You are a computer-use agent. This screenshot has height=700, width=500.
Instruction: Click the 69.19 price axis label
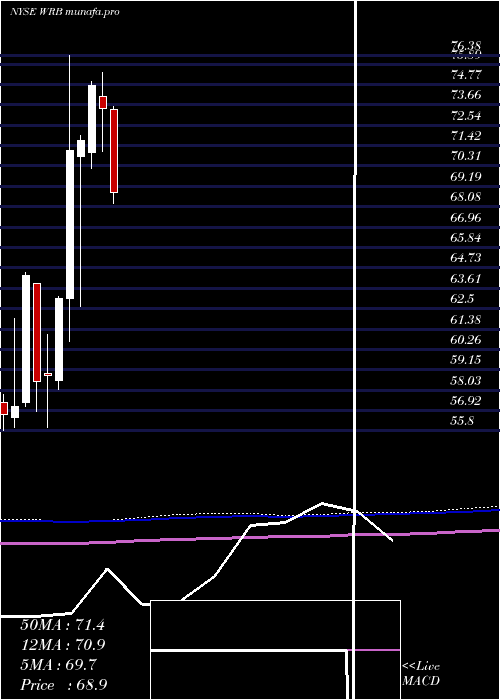(466, 176)
